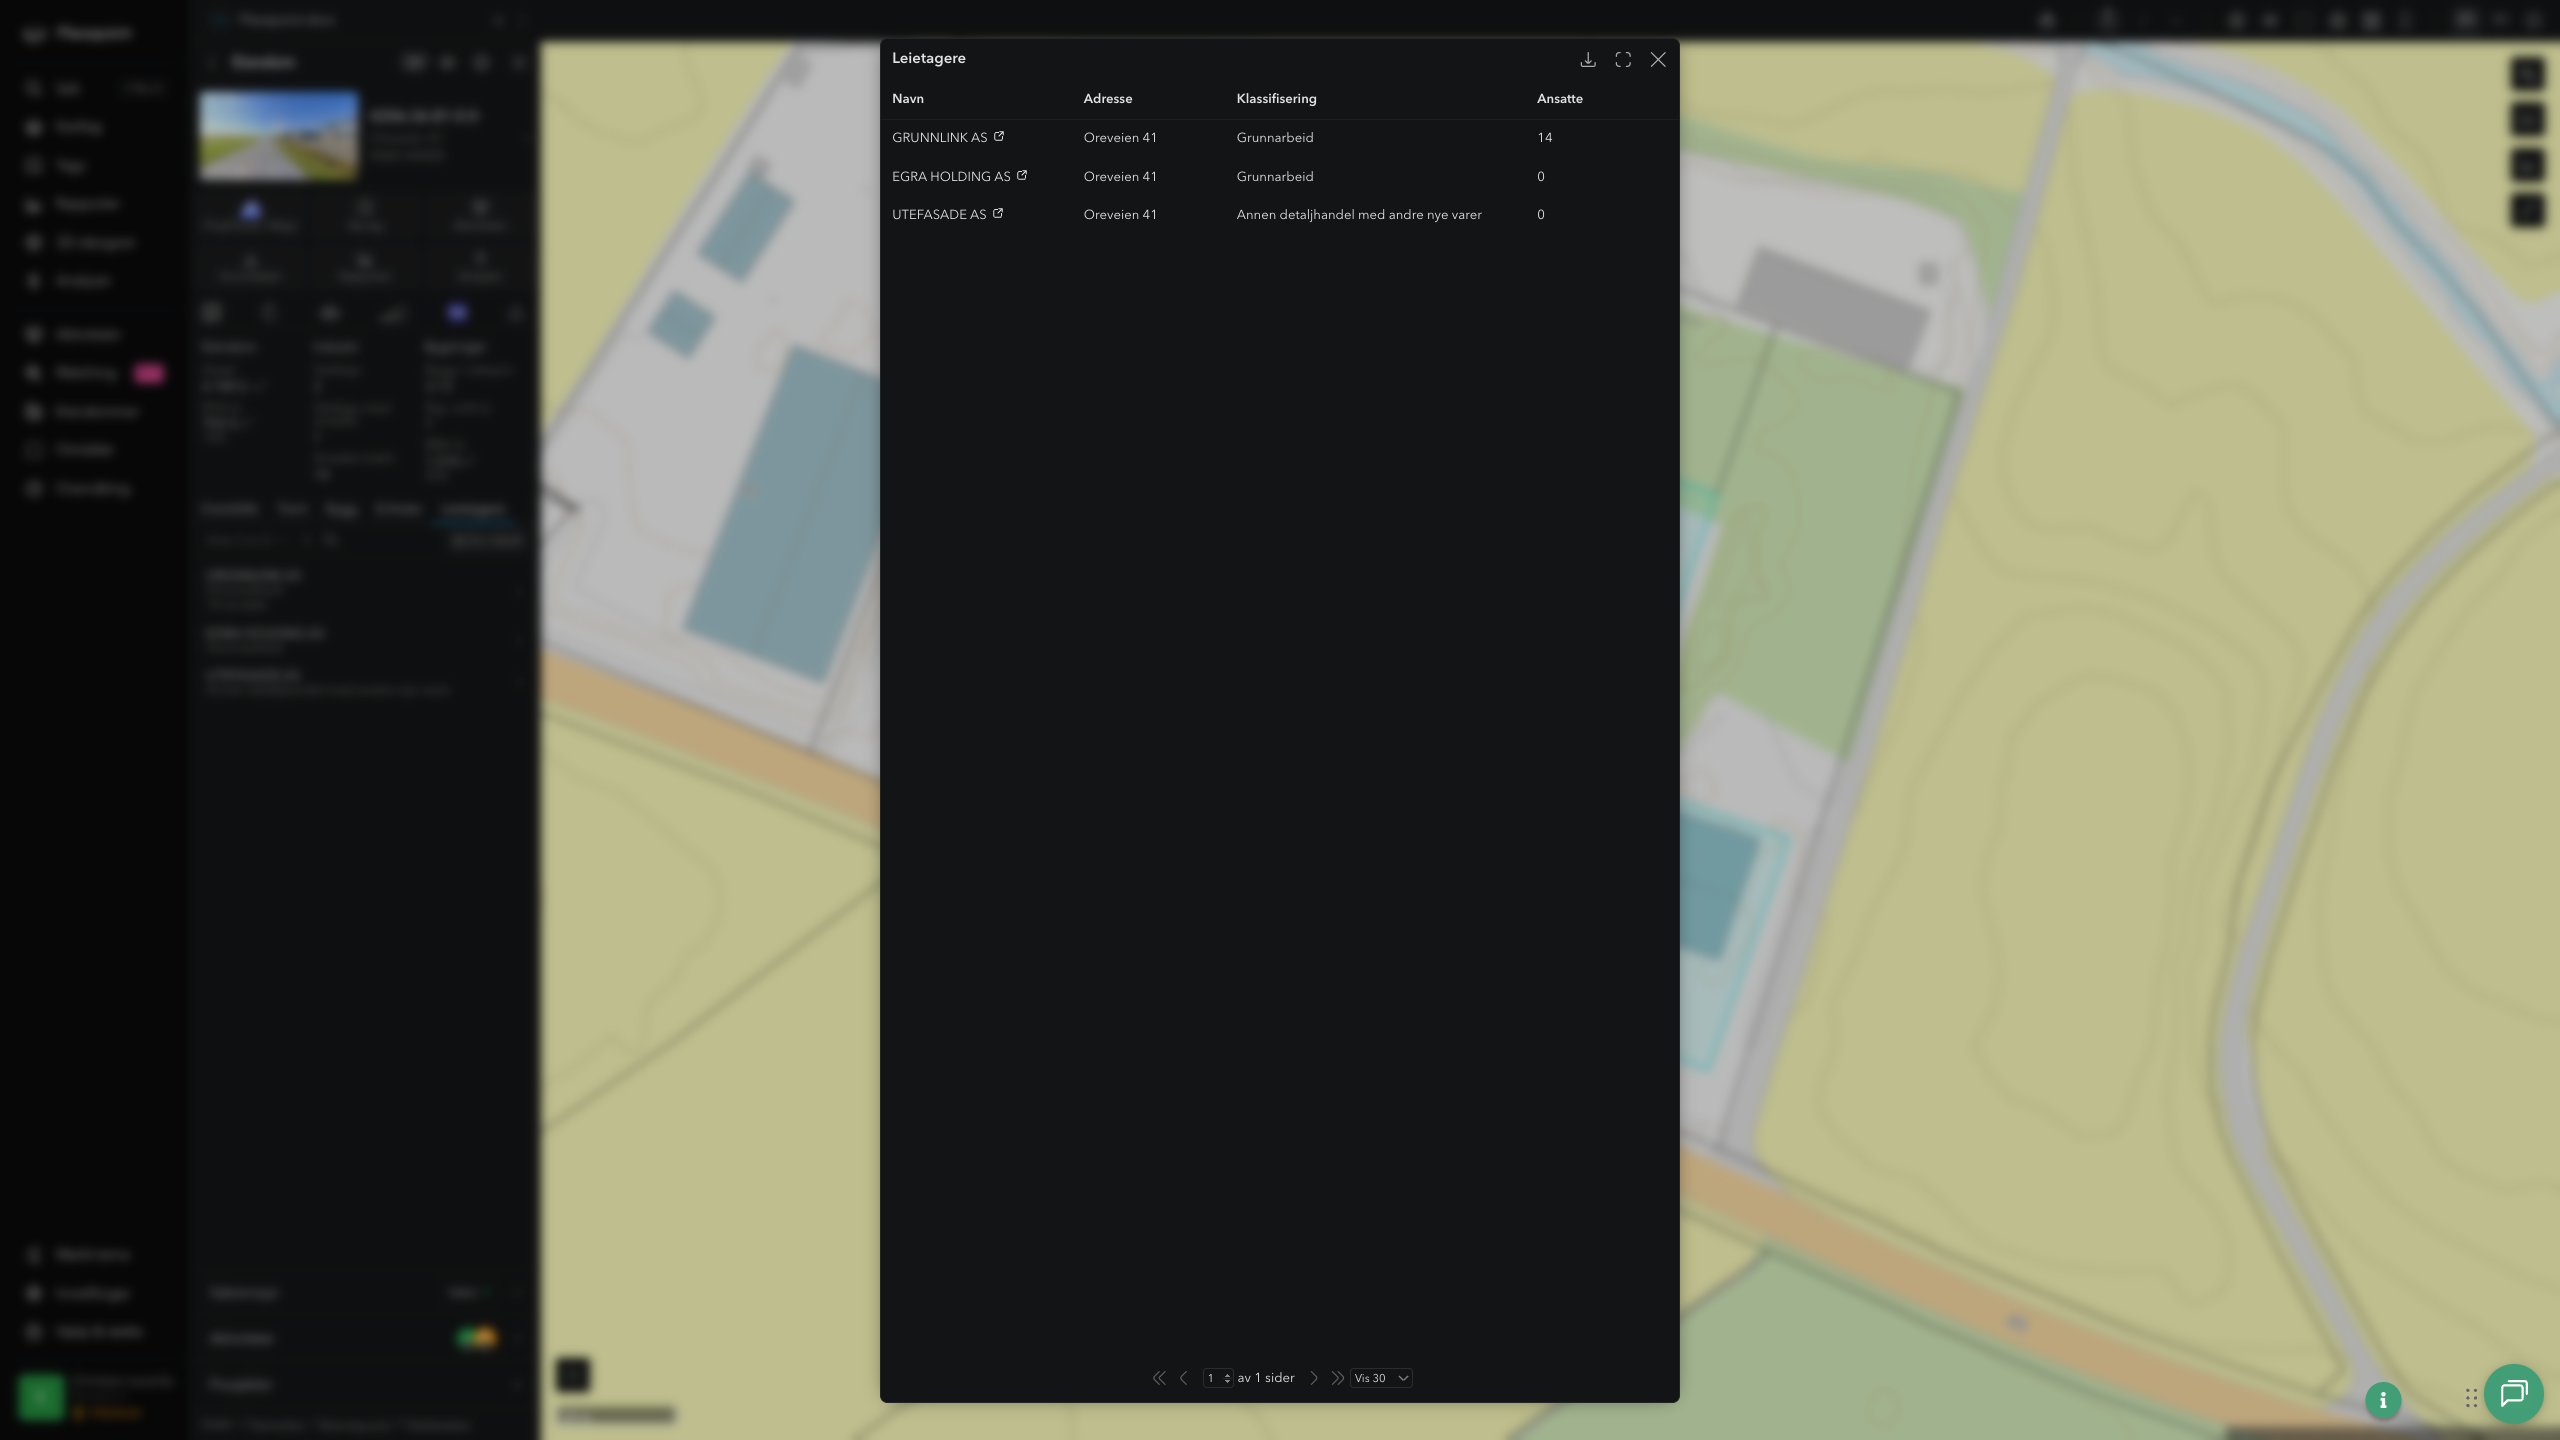Select Oreveien 41 in the UTEFASADE AS row
This screenshot has width=2560, height=1440.
click(1120, 215)
